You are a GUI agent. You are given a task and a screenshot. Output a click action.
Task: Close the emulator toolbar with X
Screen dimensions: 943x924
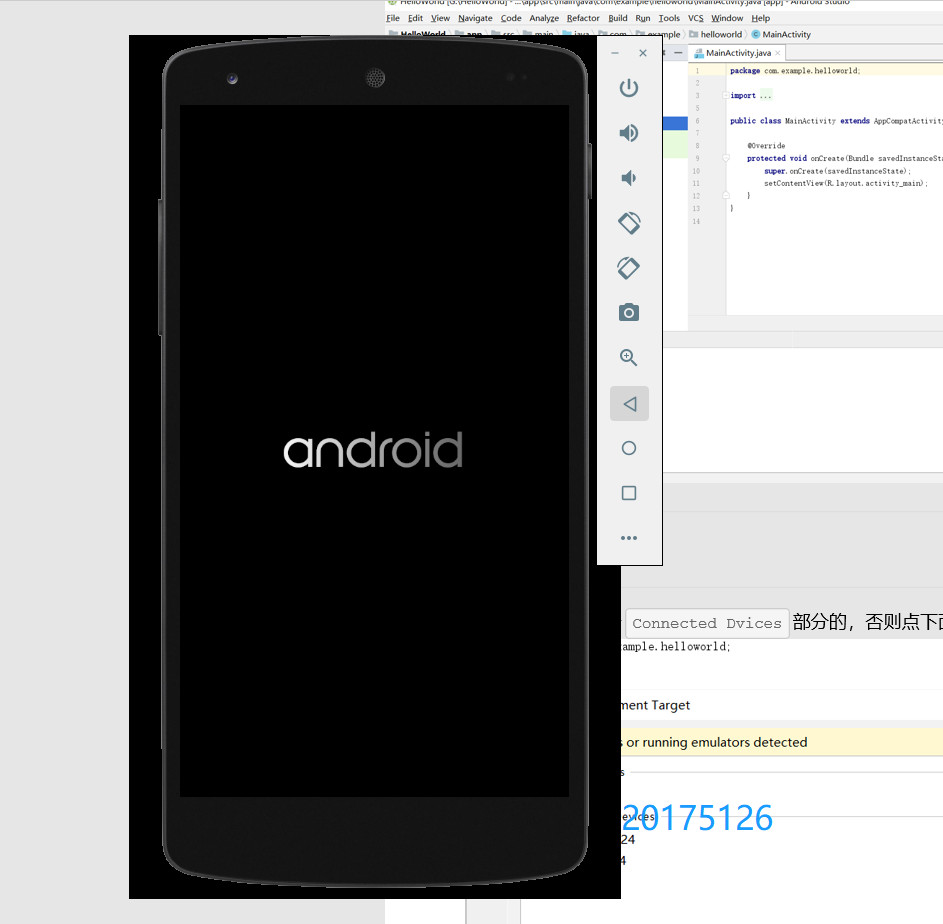(x=643, y=53)
